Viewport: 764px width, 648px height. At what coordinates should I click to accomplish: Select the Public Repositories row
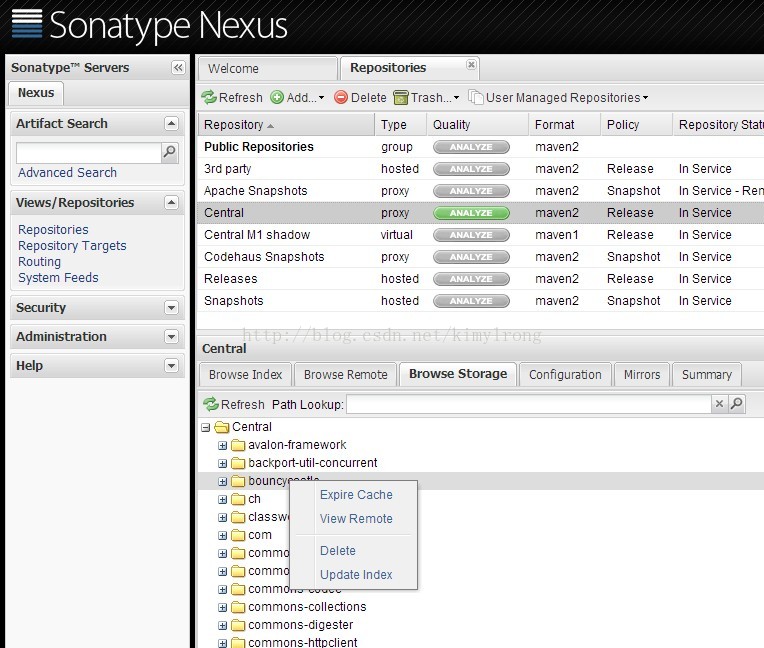pyautogui.click(x=480, y=147)
